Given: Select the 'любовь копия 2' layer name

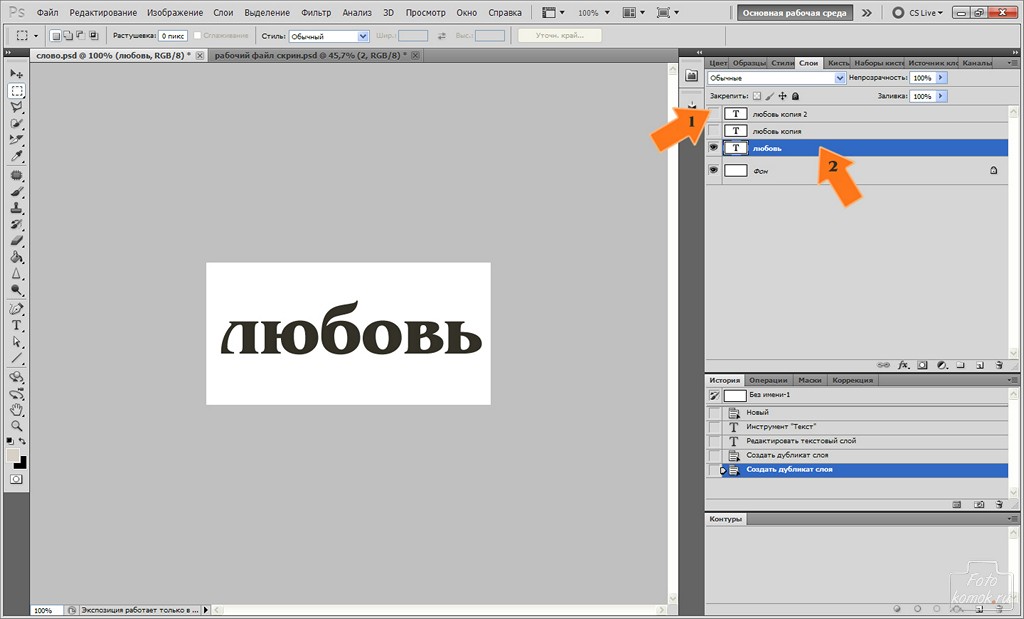Looking at the screenshot, I should (780, 114).
